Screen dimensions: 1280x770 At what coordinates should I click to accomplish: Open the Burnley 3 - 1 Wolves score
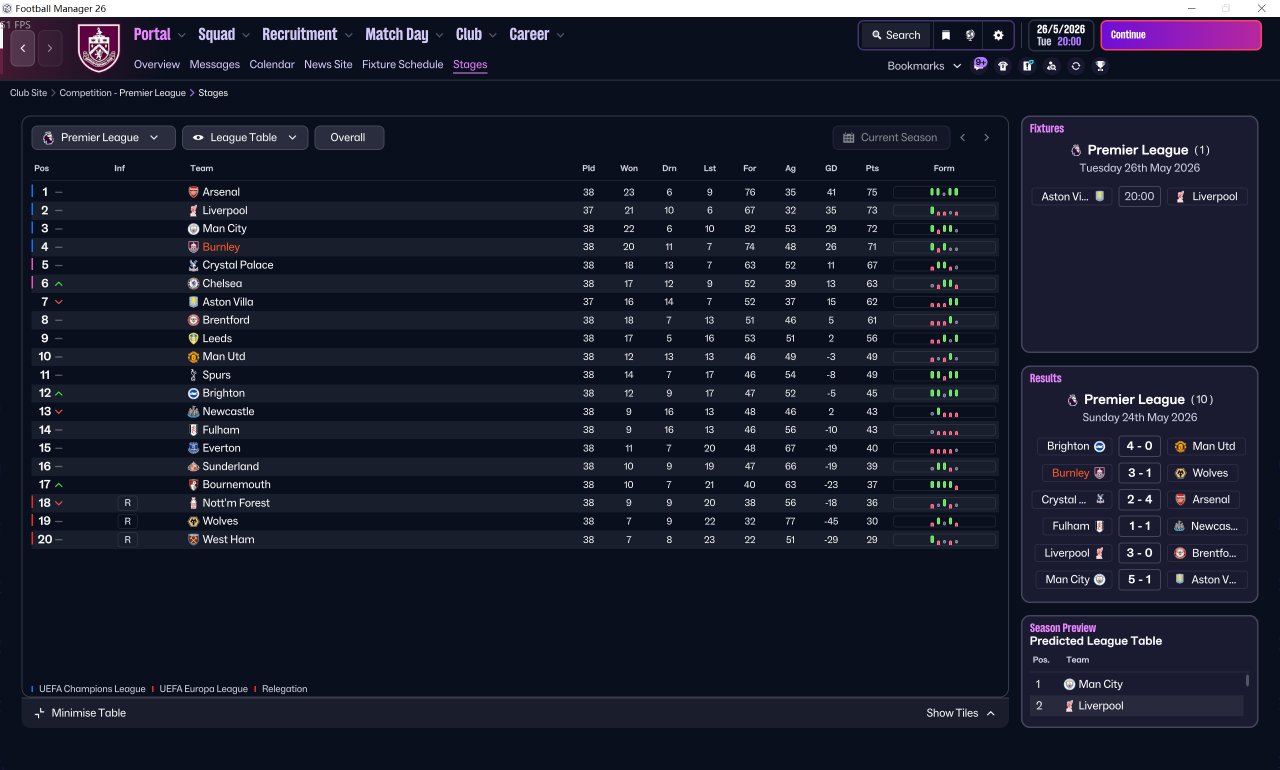[1139, 473]
